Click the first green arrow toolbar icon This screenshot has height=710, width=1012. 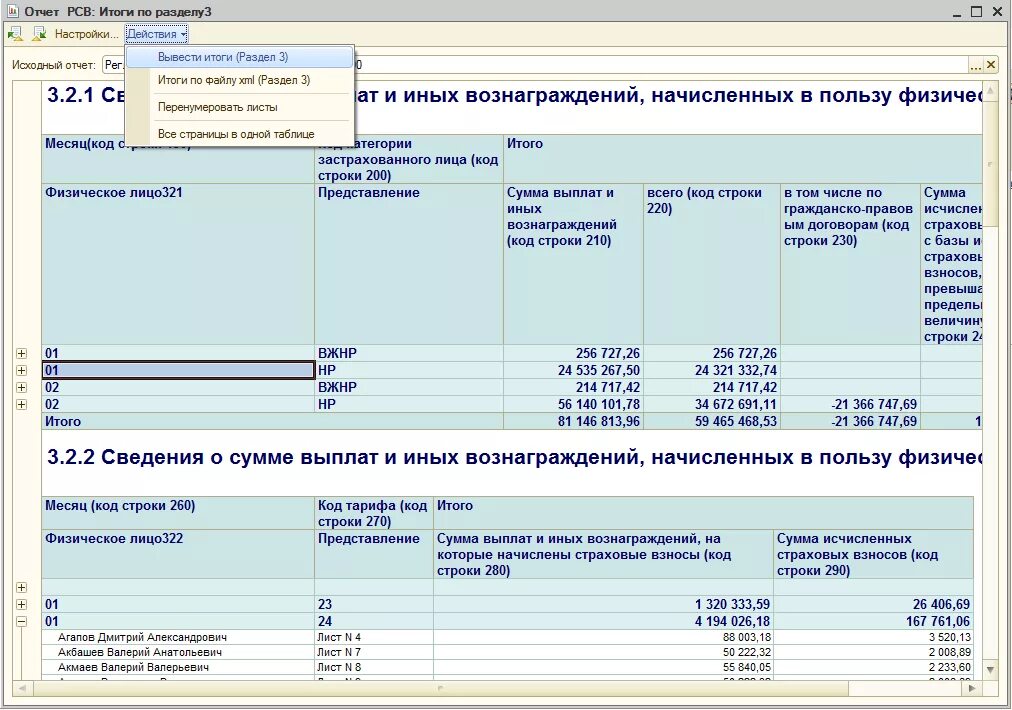[15, 34]
